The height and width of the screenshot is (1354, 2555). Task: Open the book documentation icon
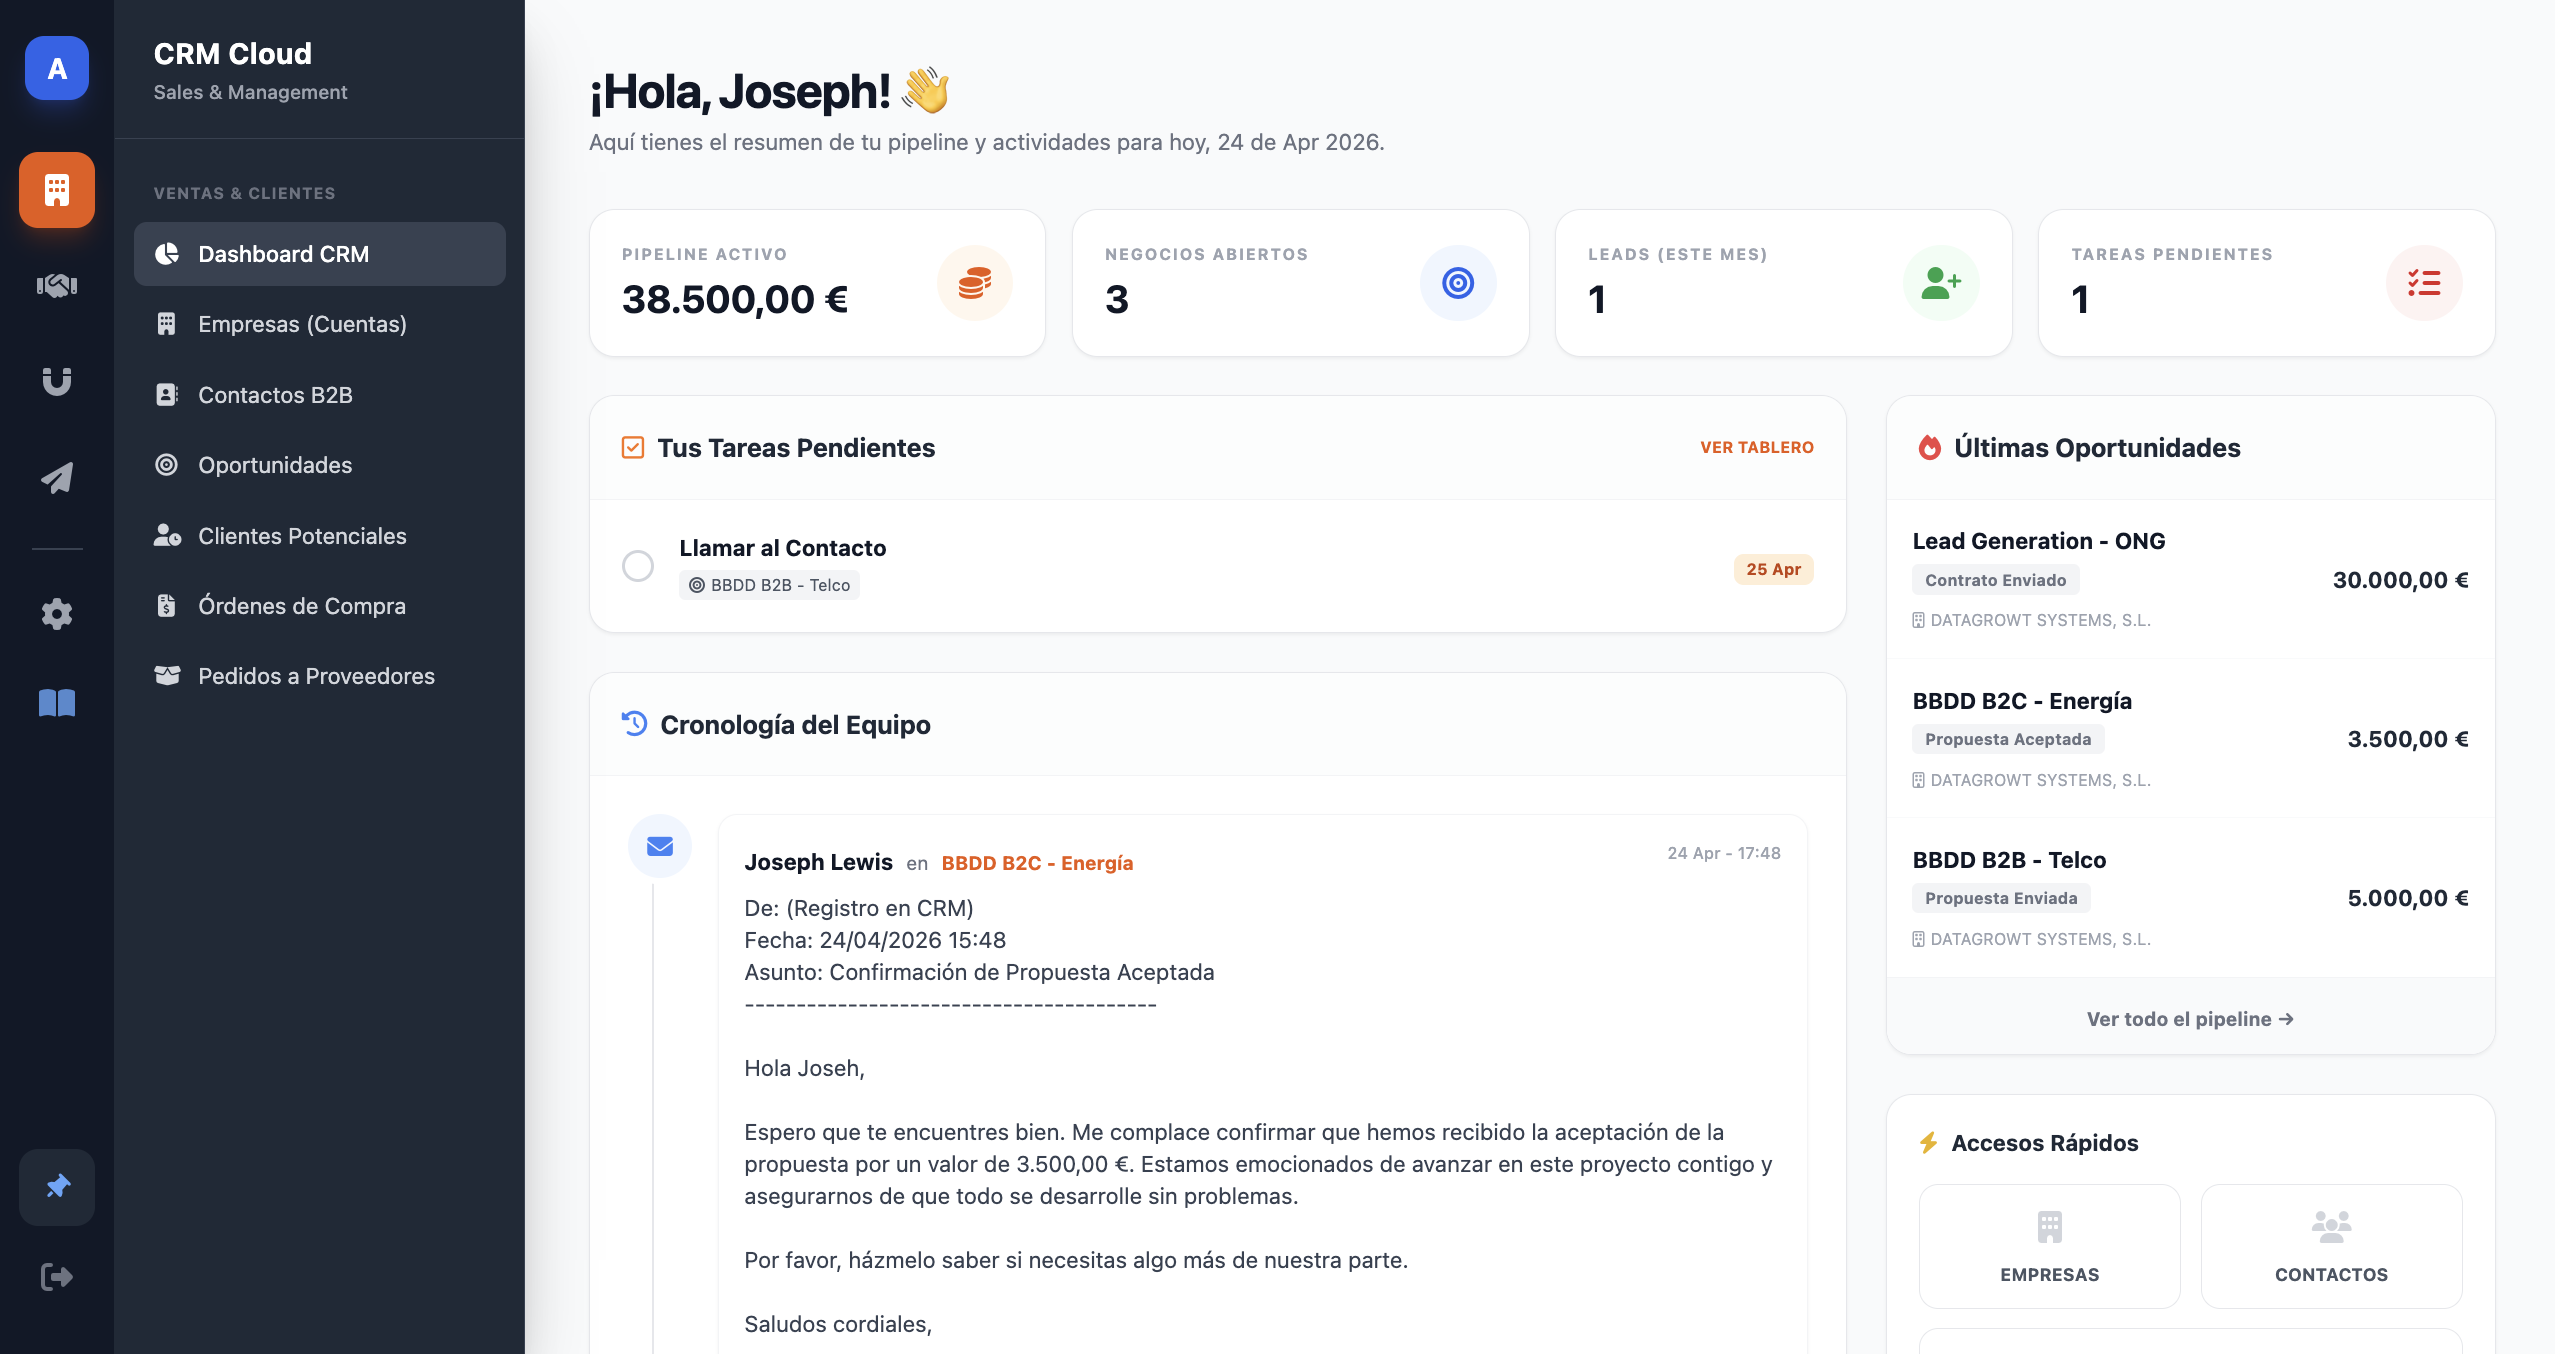click(x=57, y=702)
